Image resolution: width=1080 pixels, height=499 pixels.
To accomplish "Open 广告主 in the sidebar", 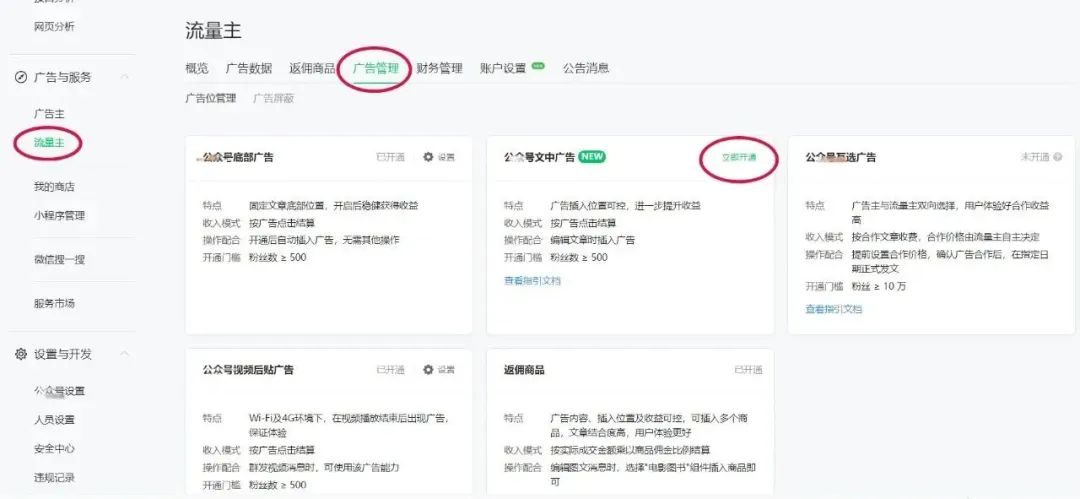I will (49, 114).
